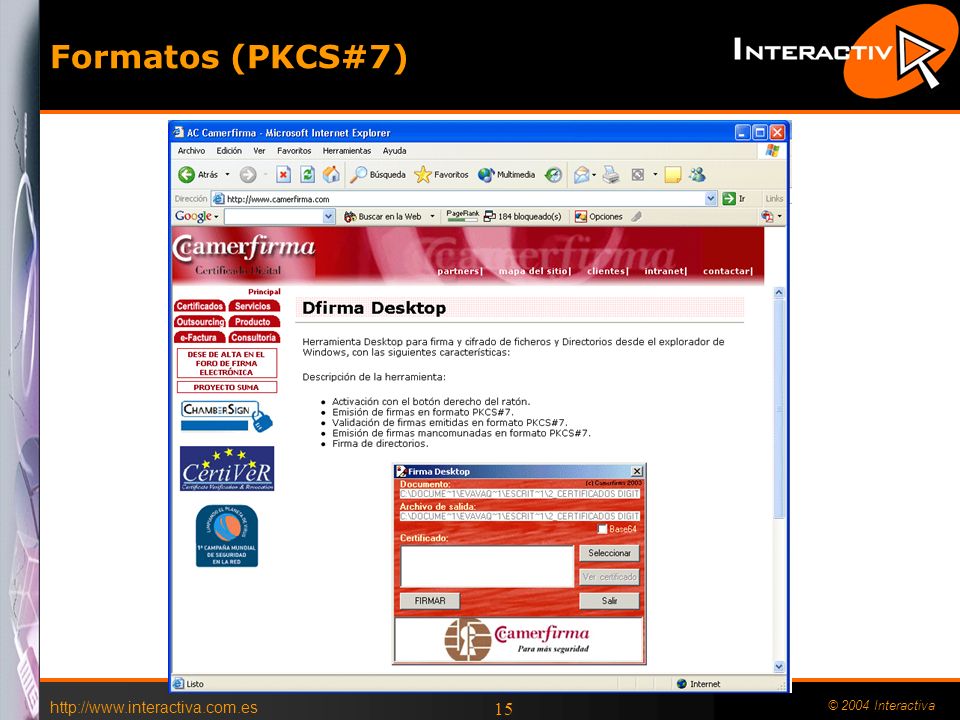Click the scrollbar down arrow
960x720 pixels.
pyautogui.click(x=779, y=667)
